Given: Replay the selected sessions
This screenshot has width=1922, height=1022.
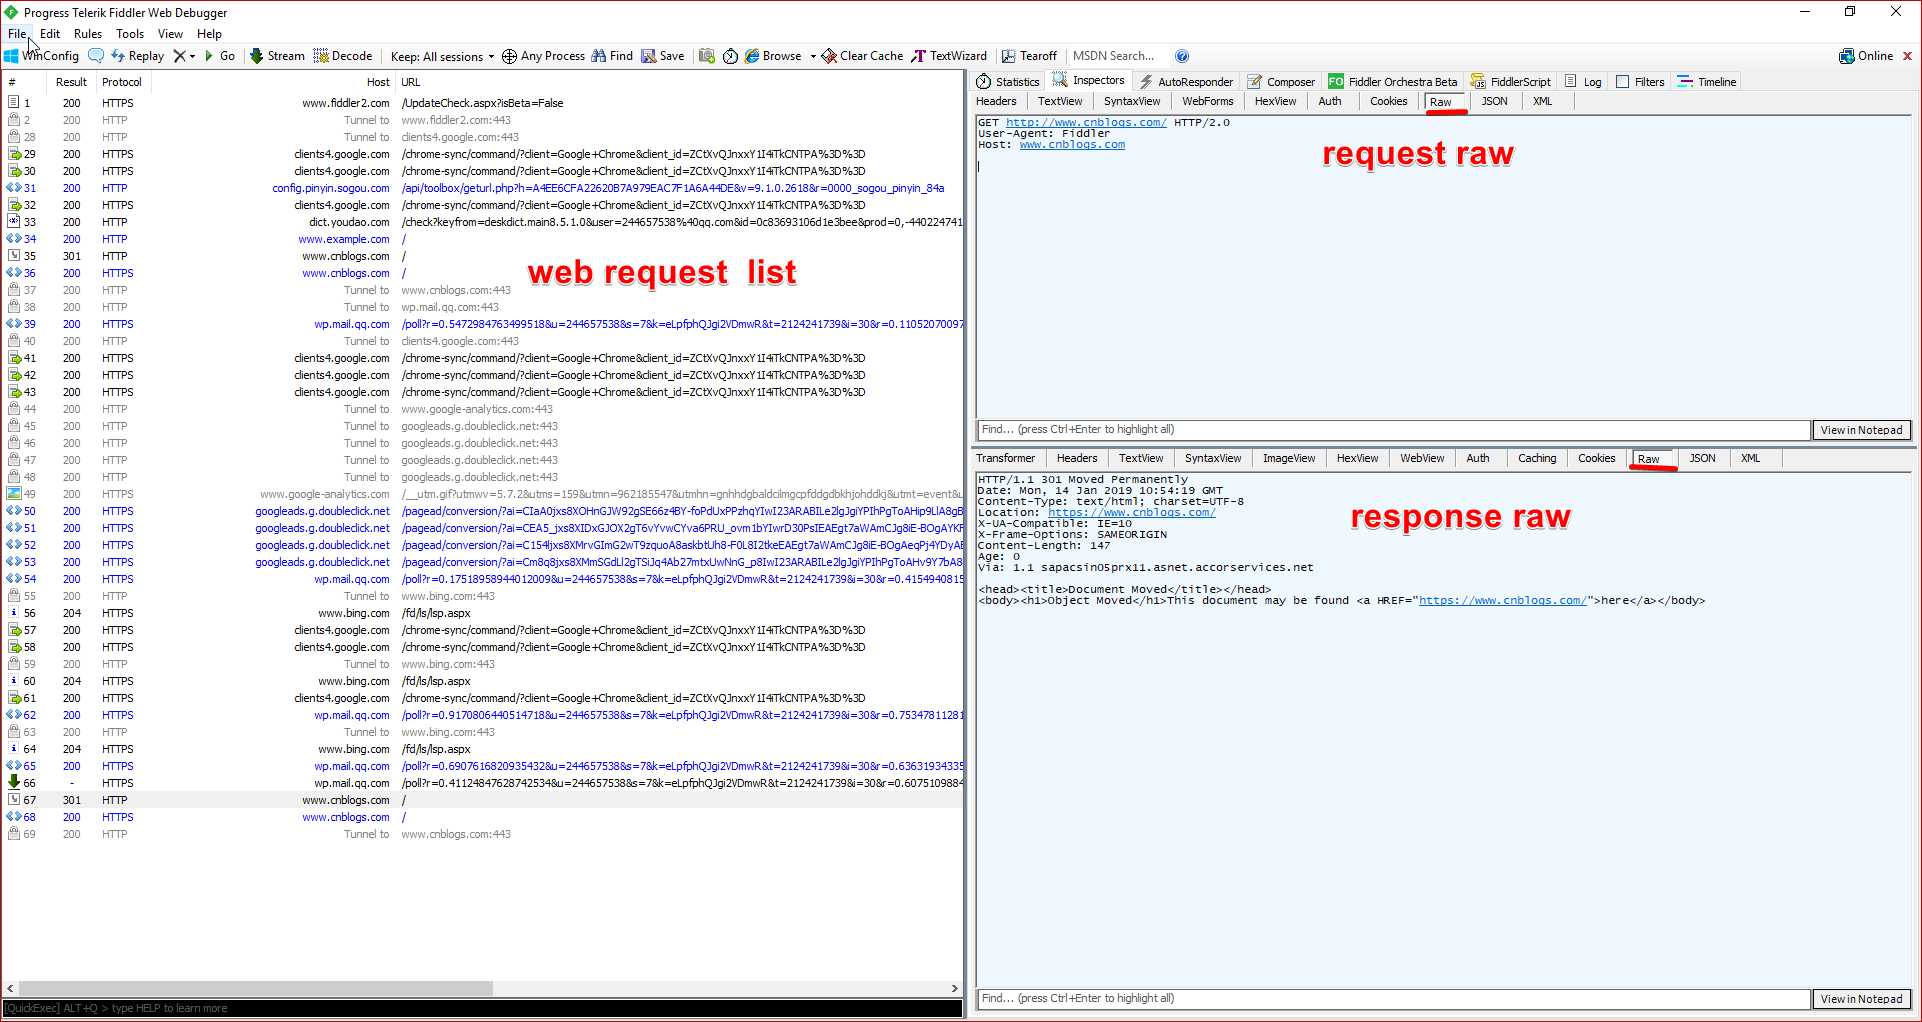Looking at the screenshot, I should 138,56.
